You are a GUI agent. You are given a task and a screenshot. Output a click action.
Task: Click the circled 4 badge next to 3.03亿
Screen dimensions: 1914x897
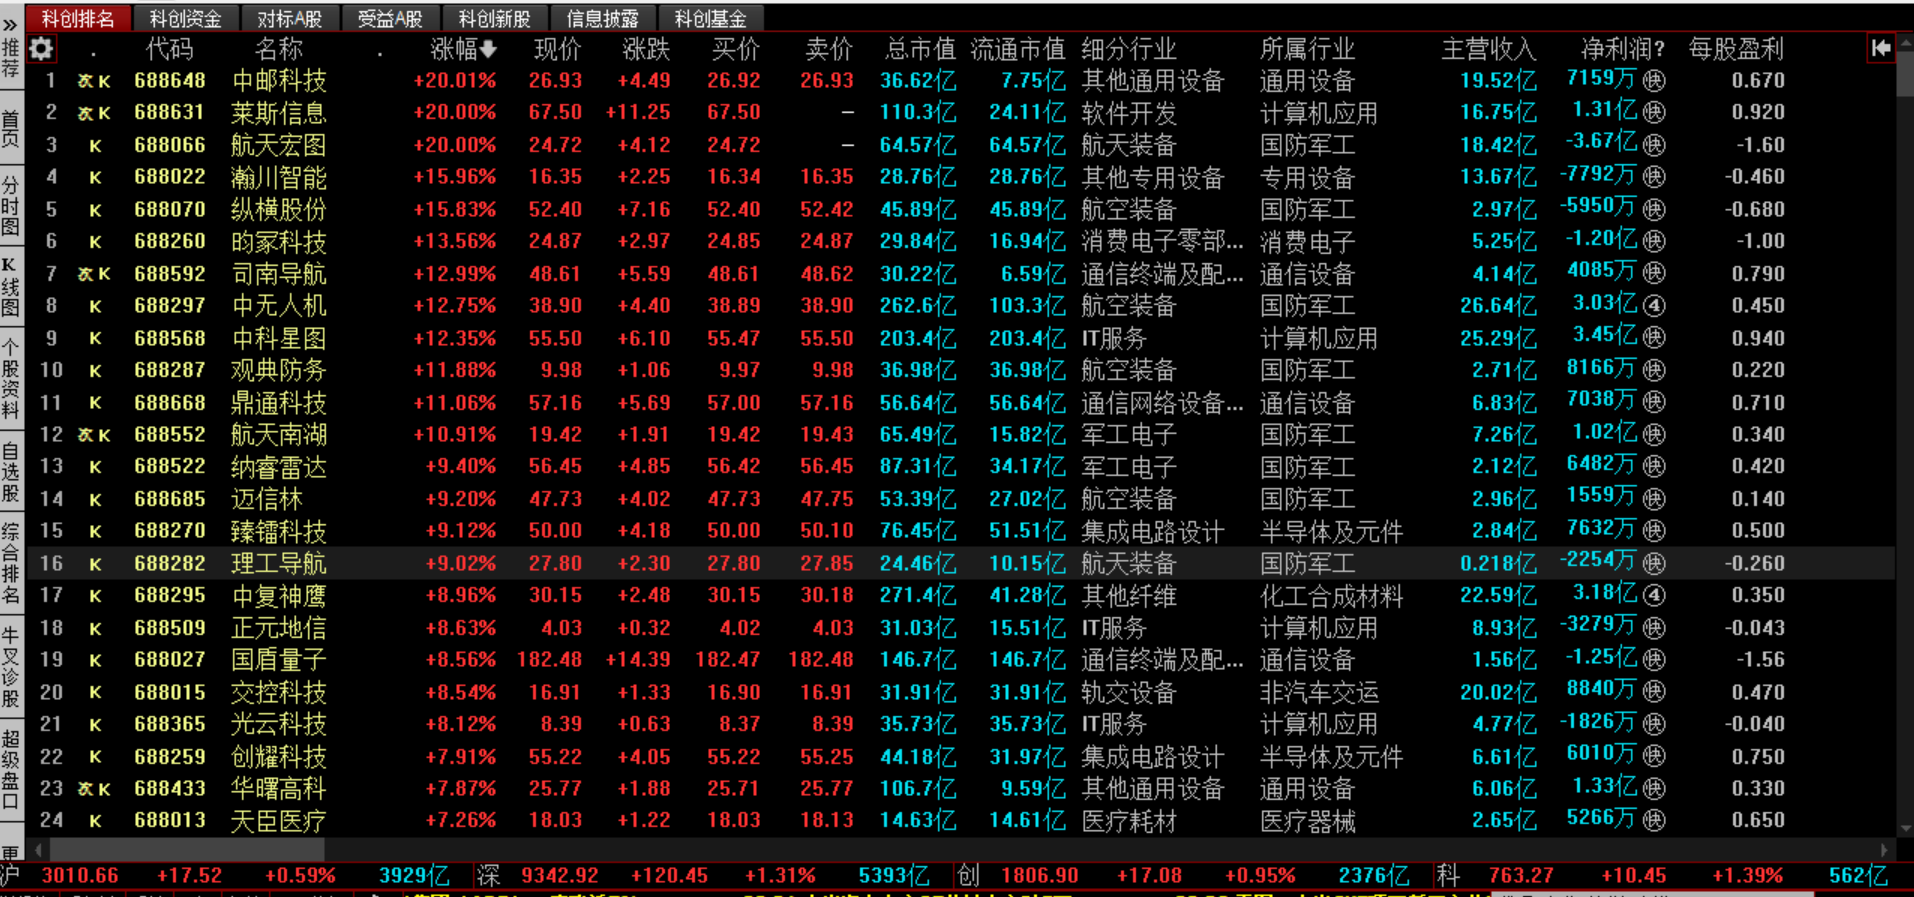1654,306
